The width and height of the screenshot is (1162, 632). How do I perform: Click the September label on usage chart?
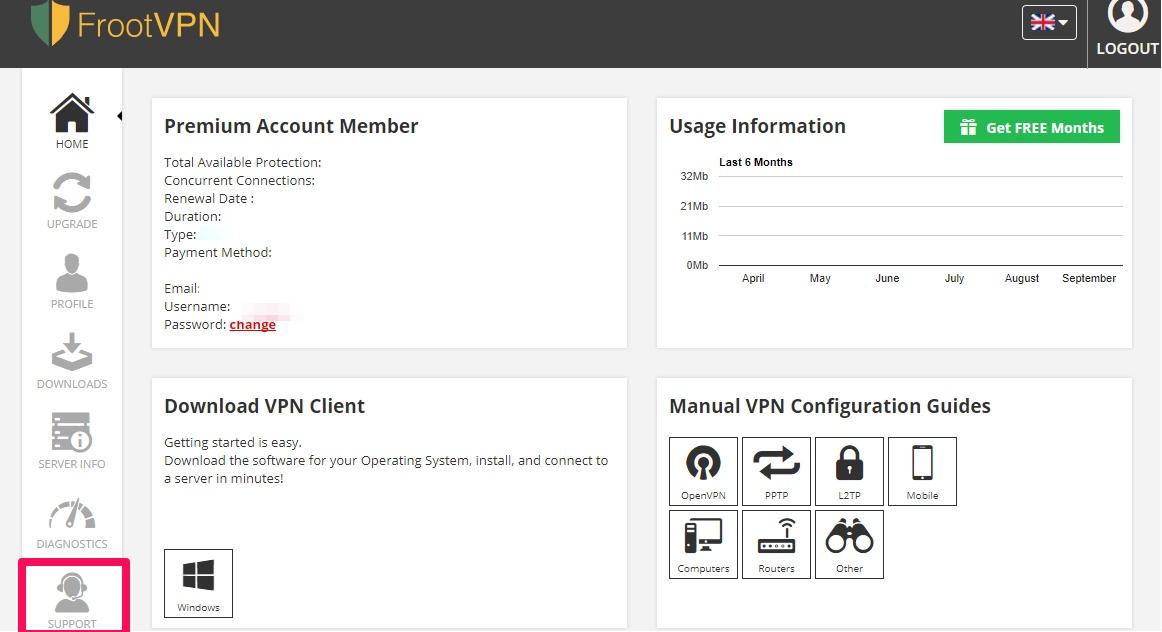[1089, 279]
